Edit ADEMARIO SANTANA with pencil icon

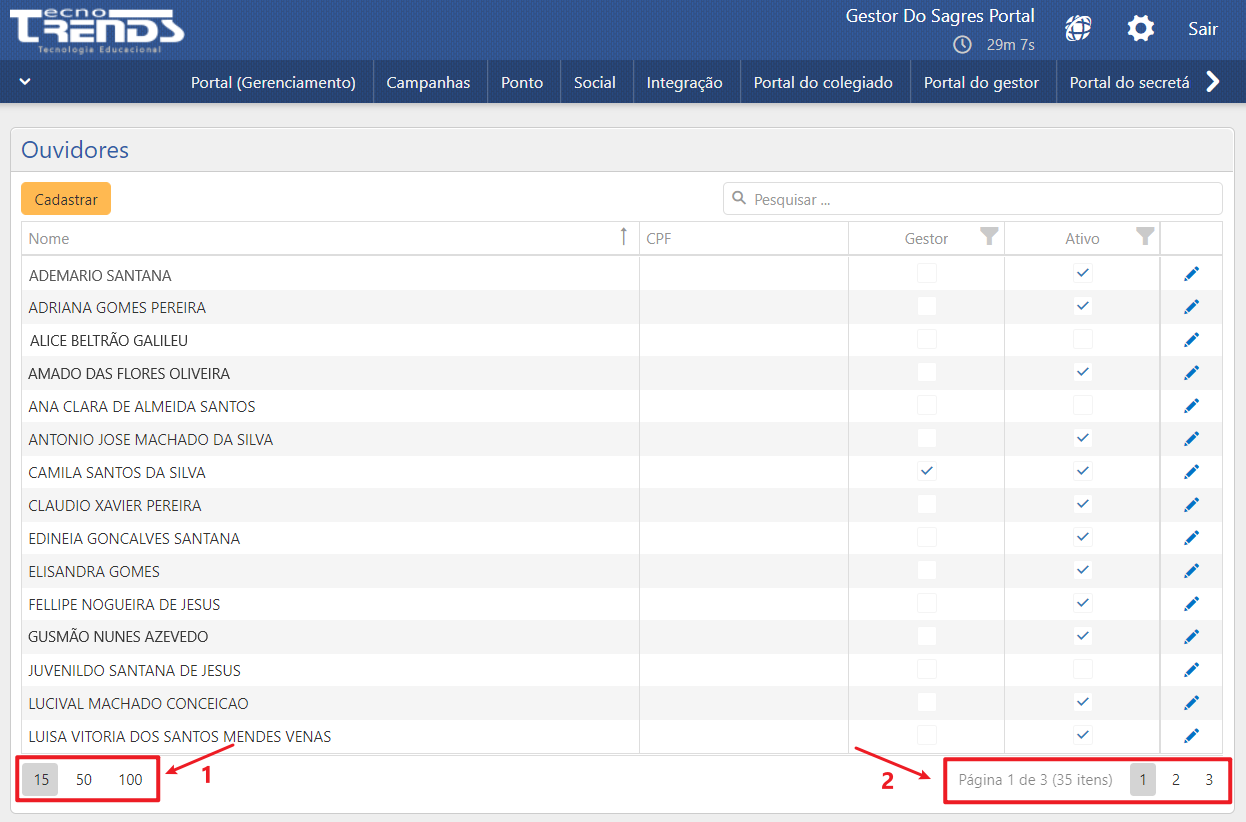[x=1190, y=274]
